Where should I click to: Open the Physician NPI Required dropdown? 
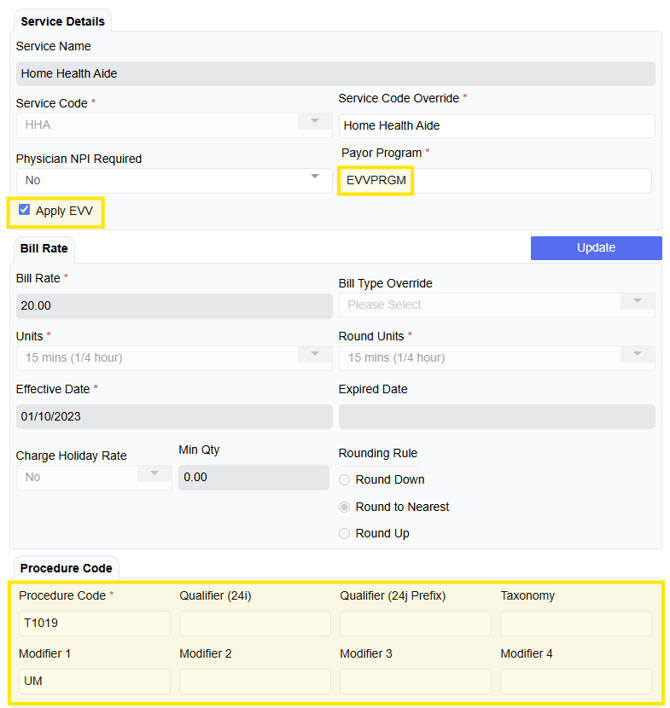tap(174, 181)
